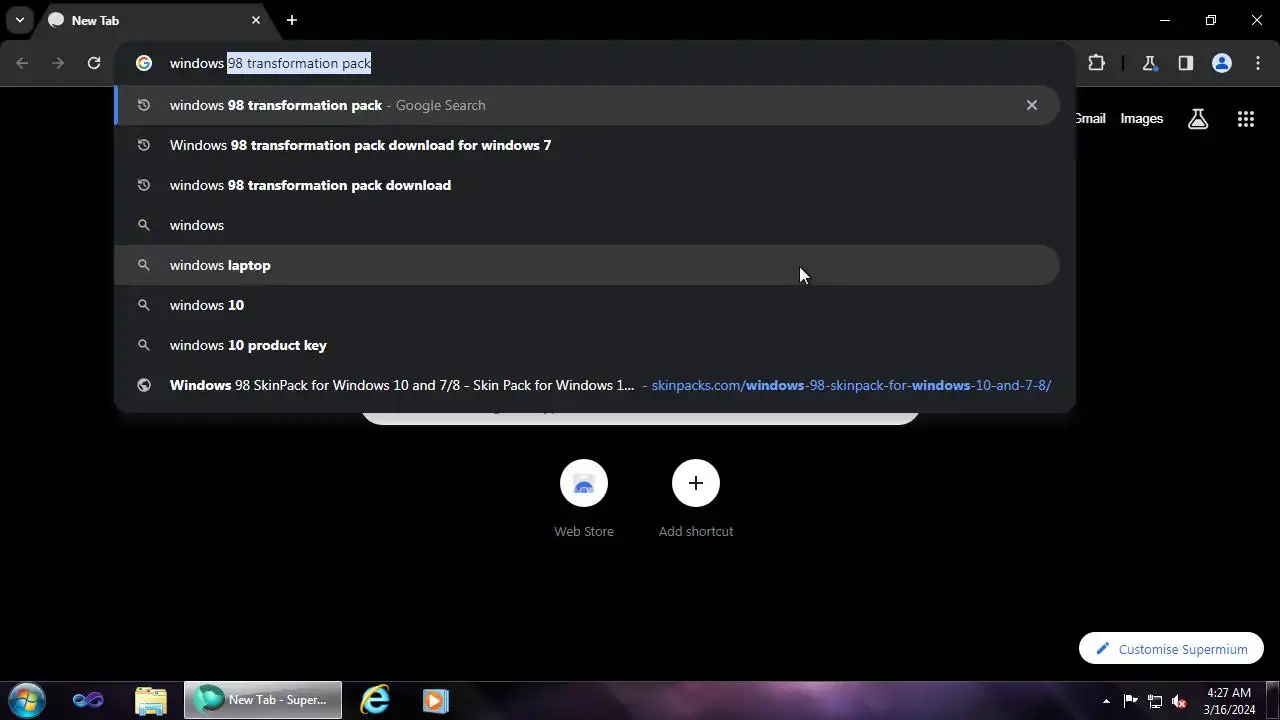Open the infinity icon app in taskbar

88,700
